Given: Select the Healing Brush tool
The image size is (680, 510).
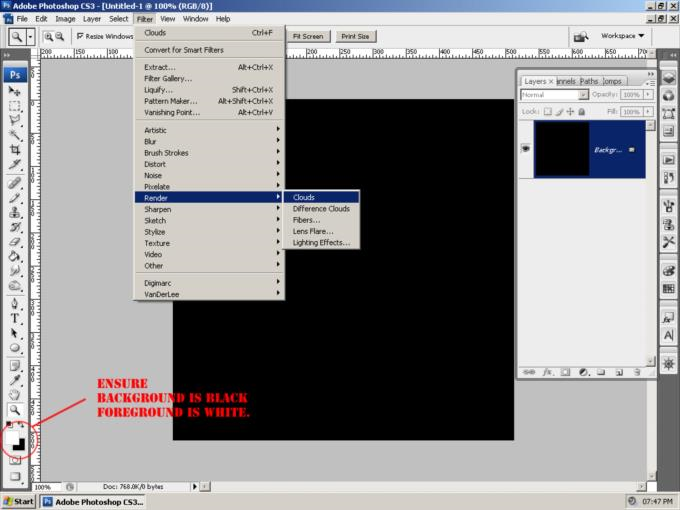Looking at the screenshot, I should coord(15,183).
